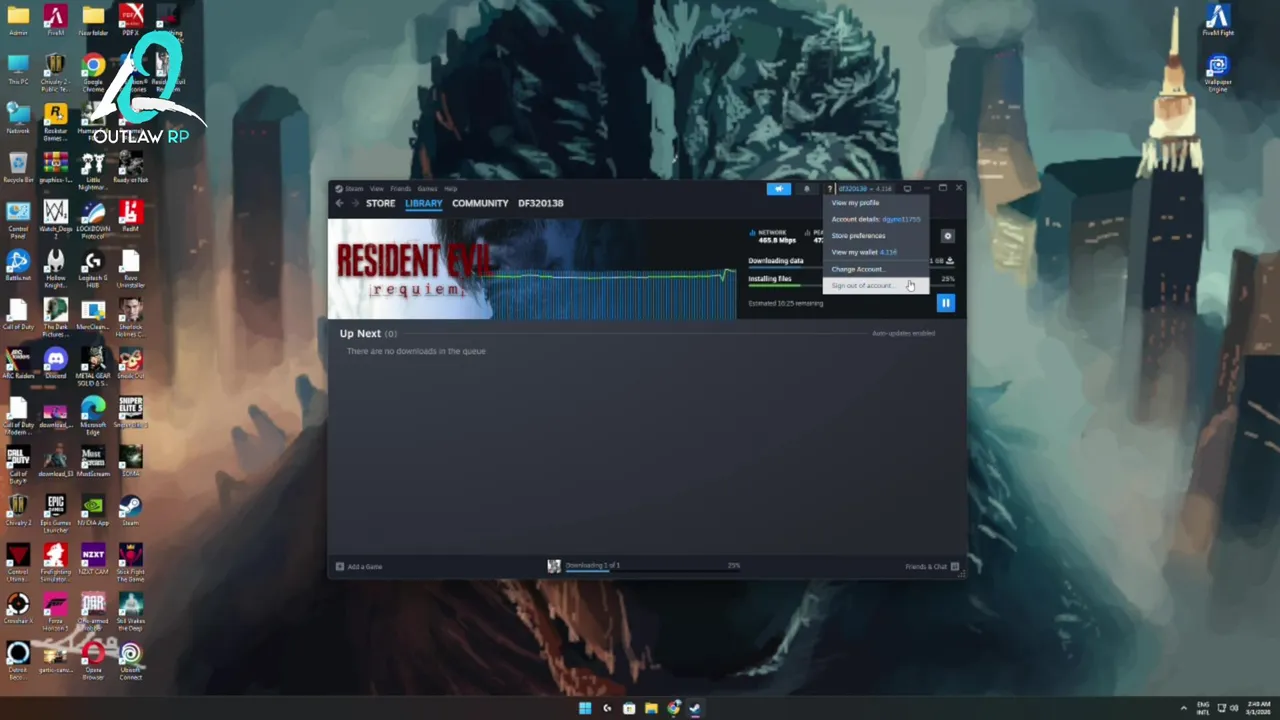The height and width of the screenshot is (720, 1280).
Task: Go to the STORE tab
Action: [x=380, y=203]
